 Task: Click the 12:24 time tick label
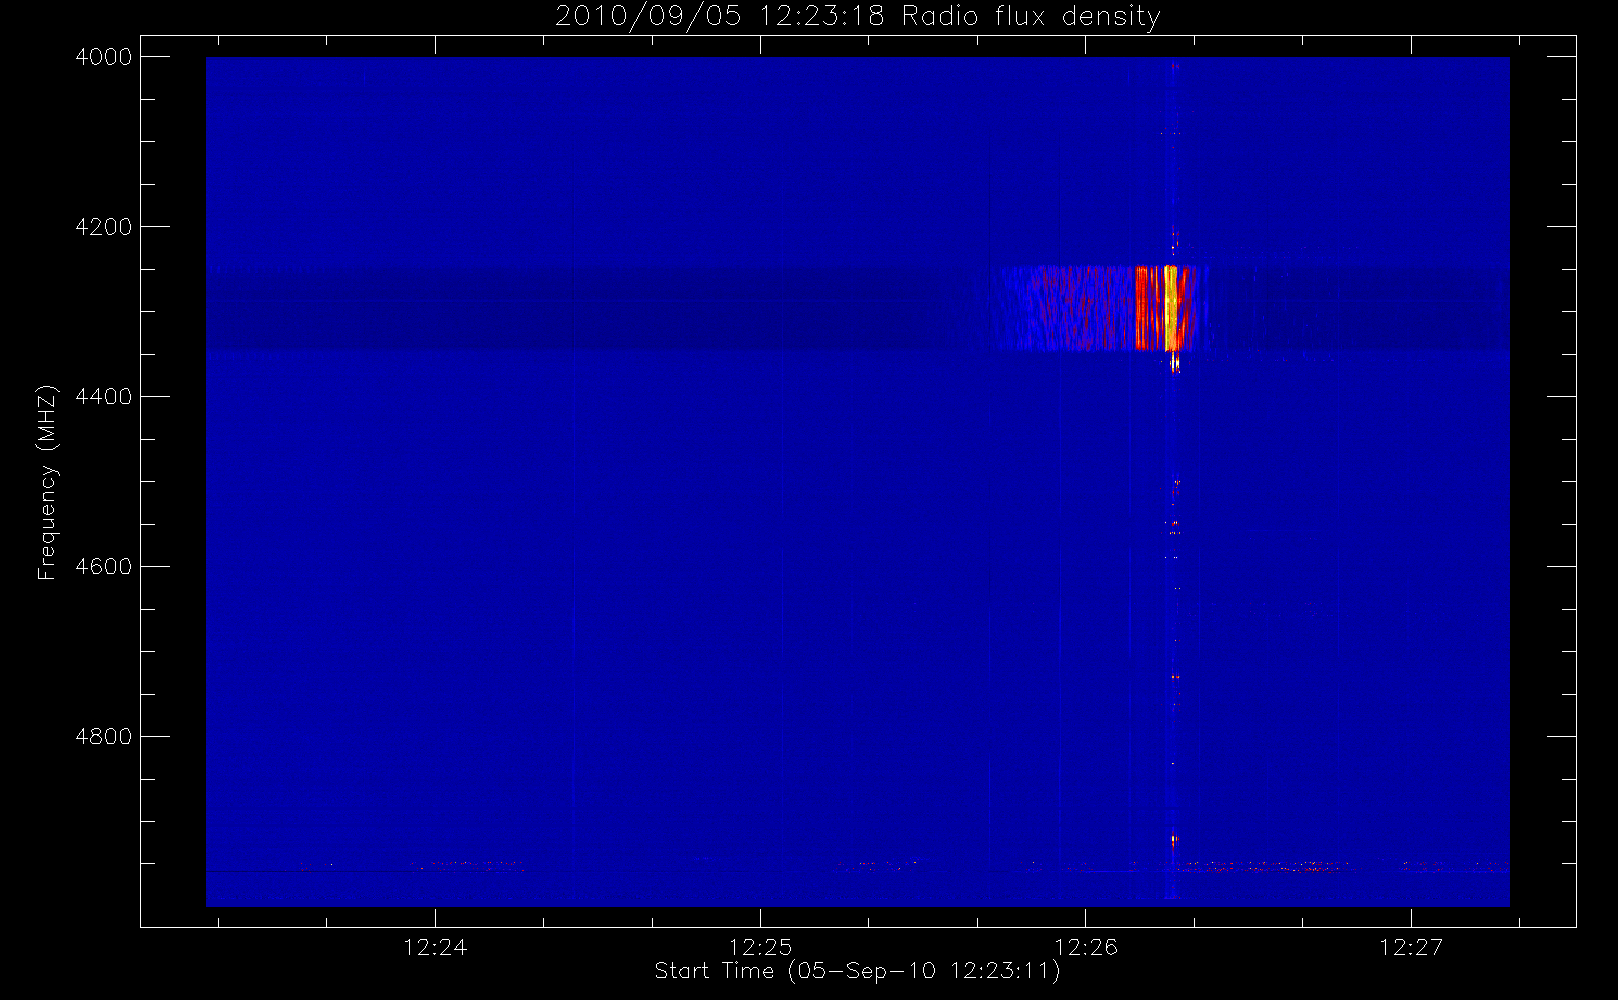tap(435, 947)
